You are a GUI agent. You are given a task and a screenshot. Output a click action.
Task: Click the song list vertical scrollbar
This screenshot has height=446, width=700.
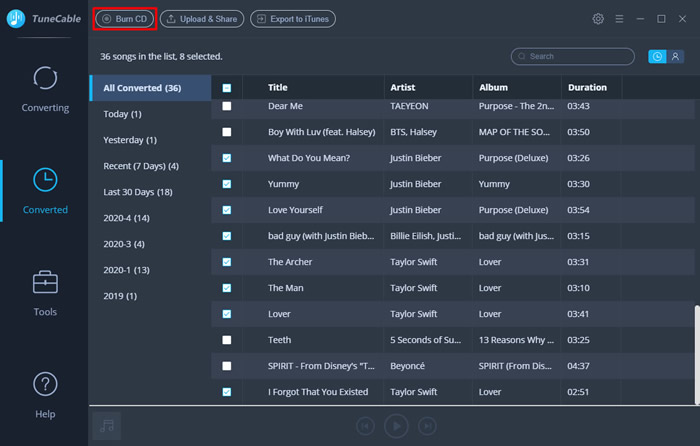point(697,355)
